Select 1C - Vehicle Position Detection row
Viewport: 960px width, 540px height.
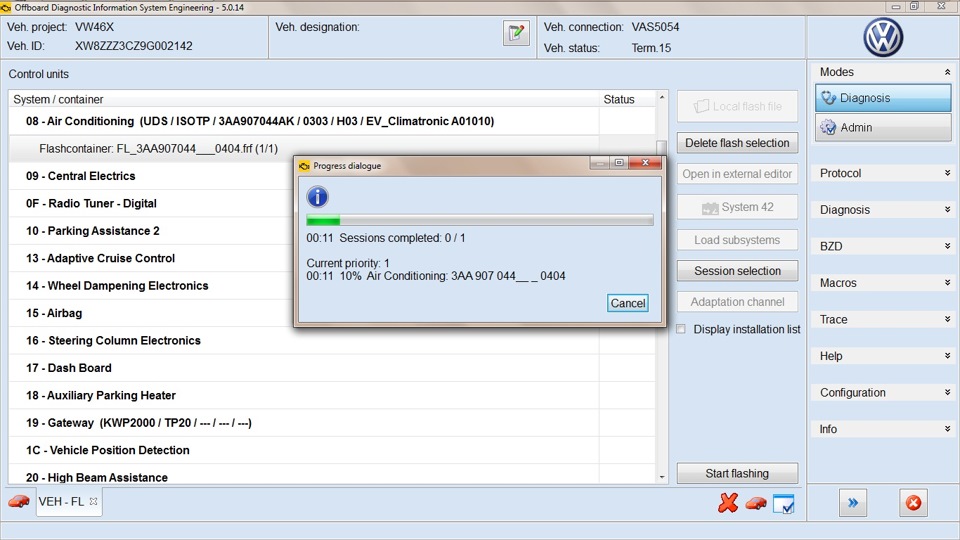(303, 450)
